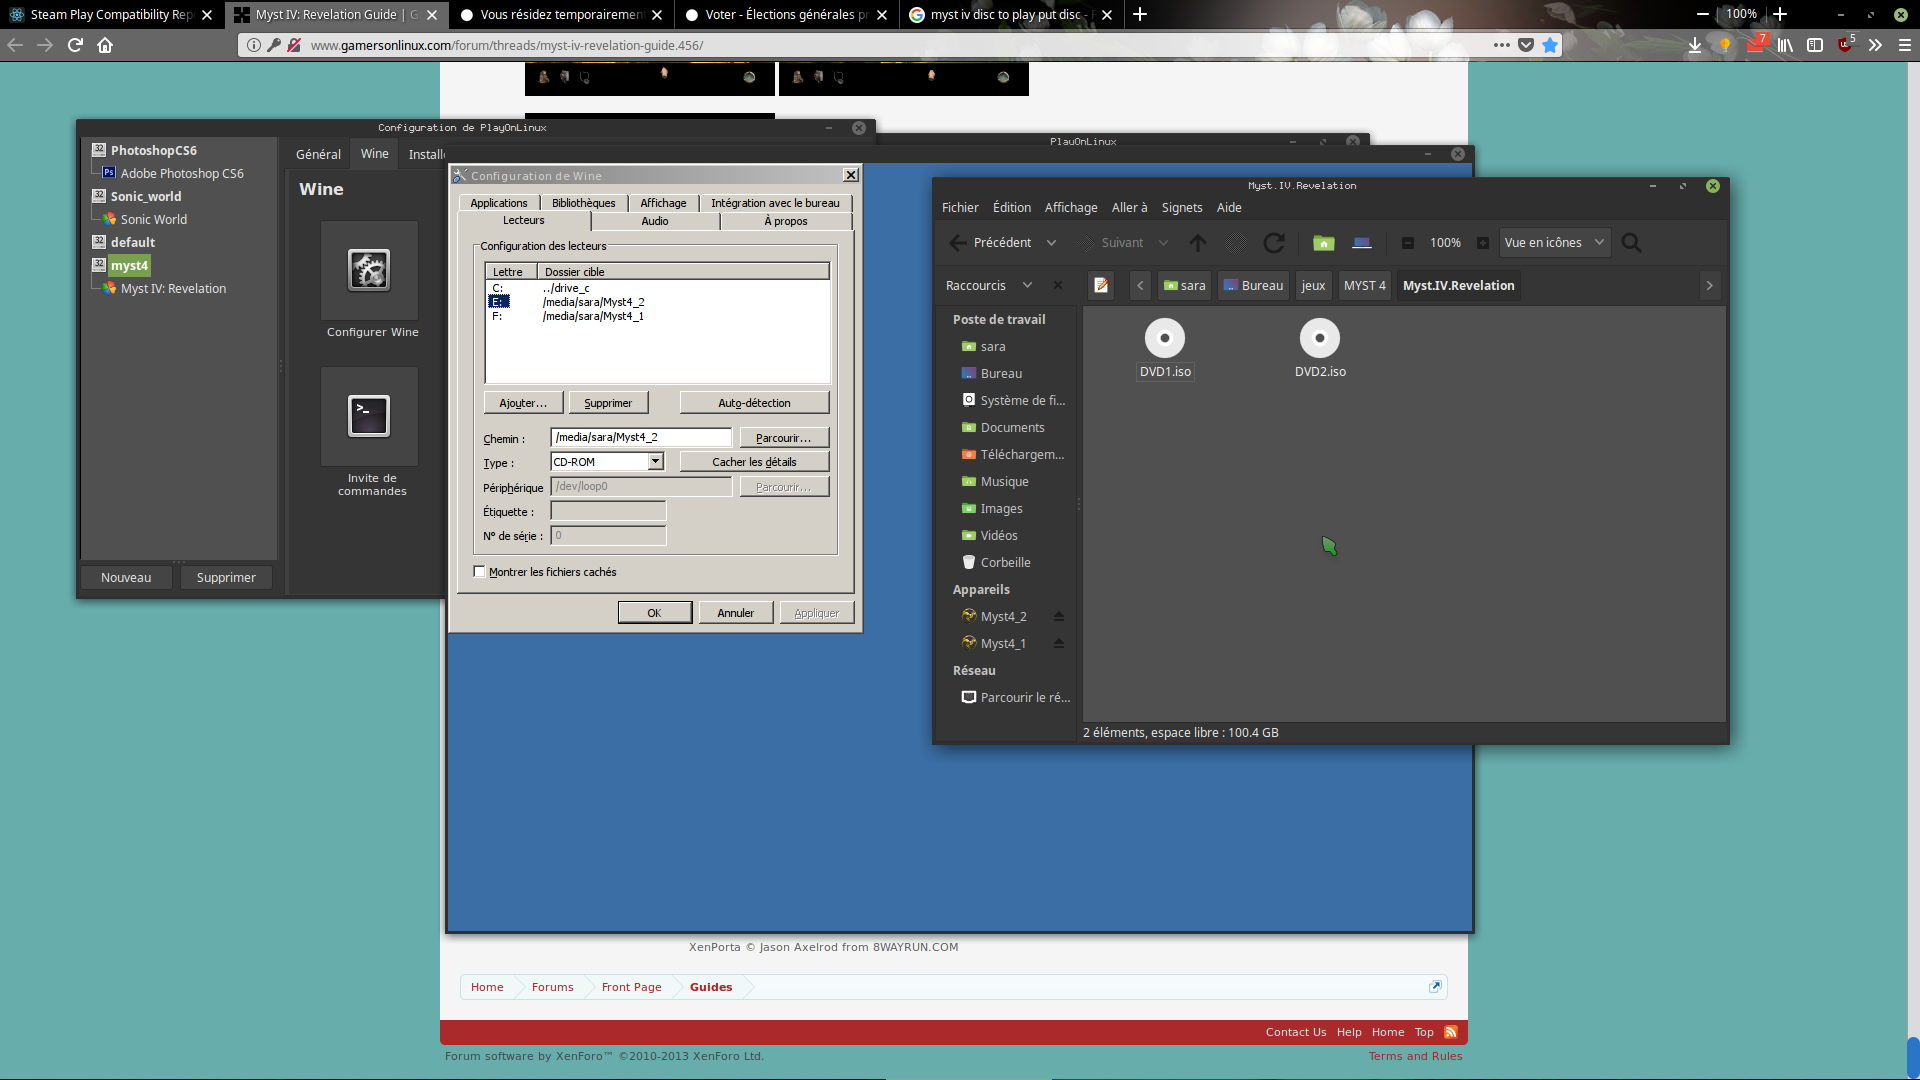Open Vue en icônes view dropdown
The image size is (1920, 1080).
[1554, 243]
